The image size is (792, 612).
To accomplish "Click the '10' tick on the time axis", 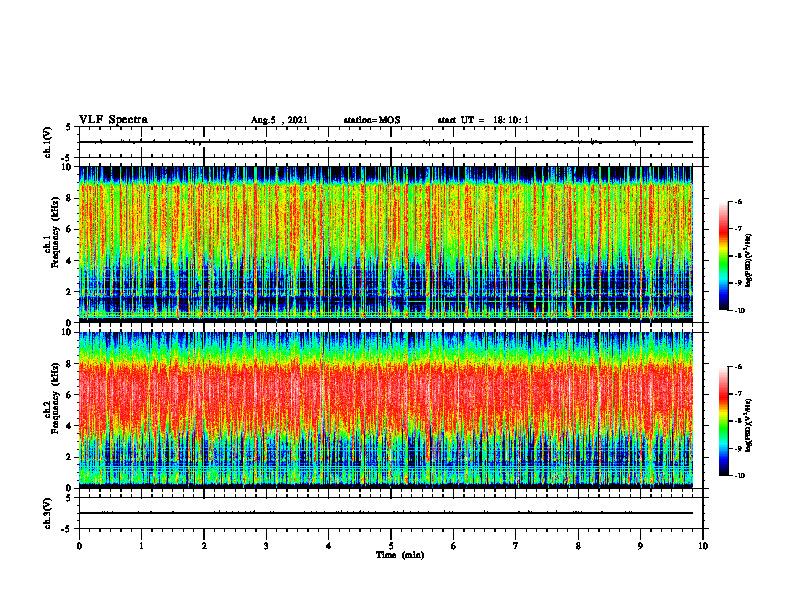I will click(x=703, y=546).
